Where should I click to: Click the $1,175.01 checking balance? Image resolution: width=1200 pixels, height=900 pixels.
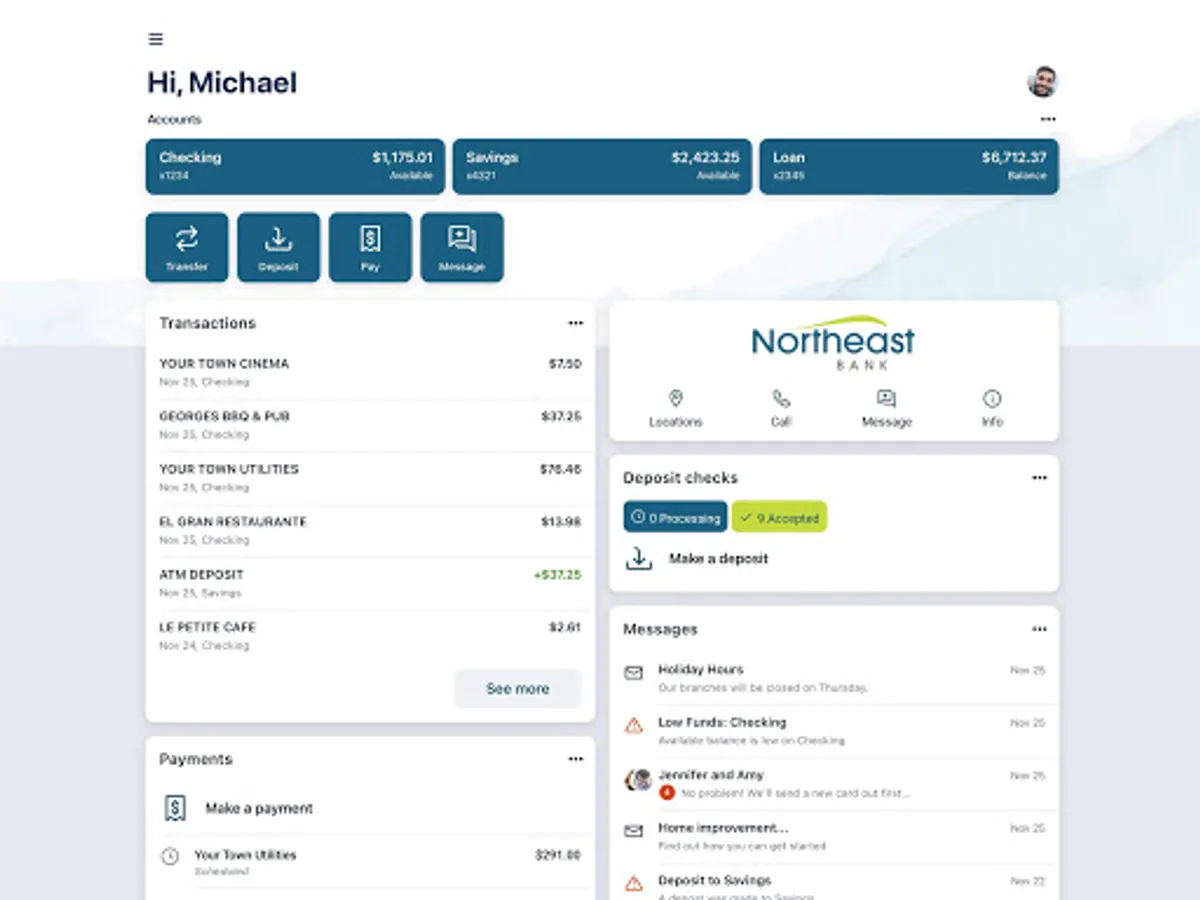[x=403, y=157]
